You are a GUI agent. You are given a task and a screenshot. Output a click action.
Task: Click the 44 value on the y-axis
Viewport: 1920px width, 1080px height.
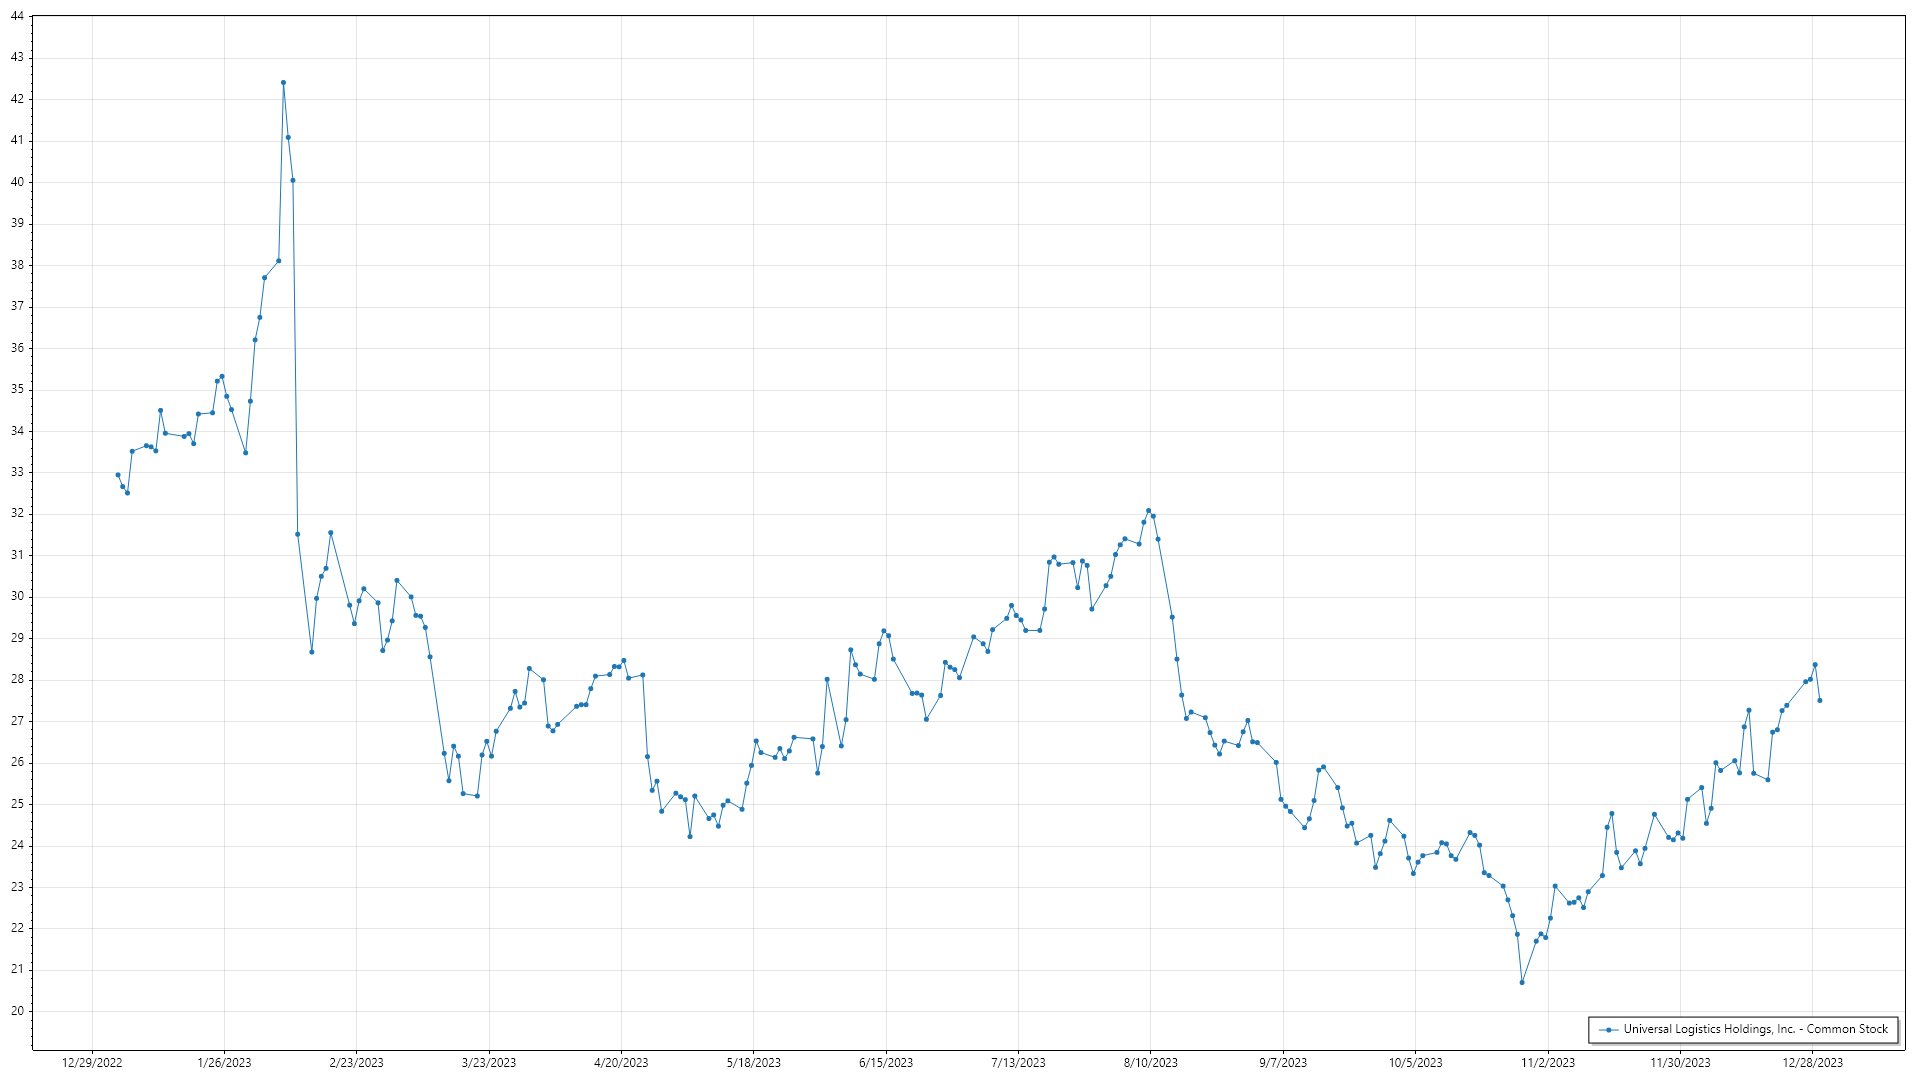coord(17,17)
